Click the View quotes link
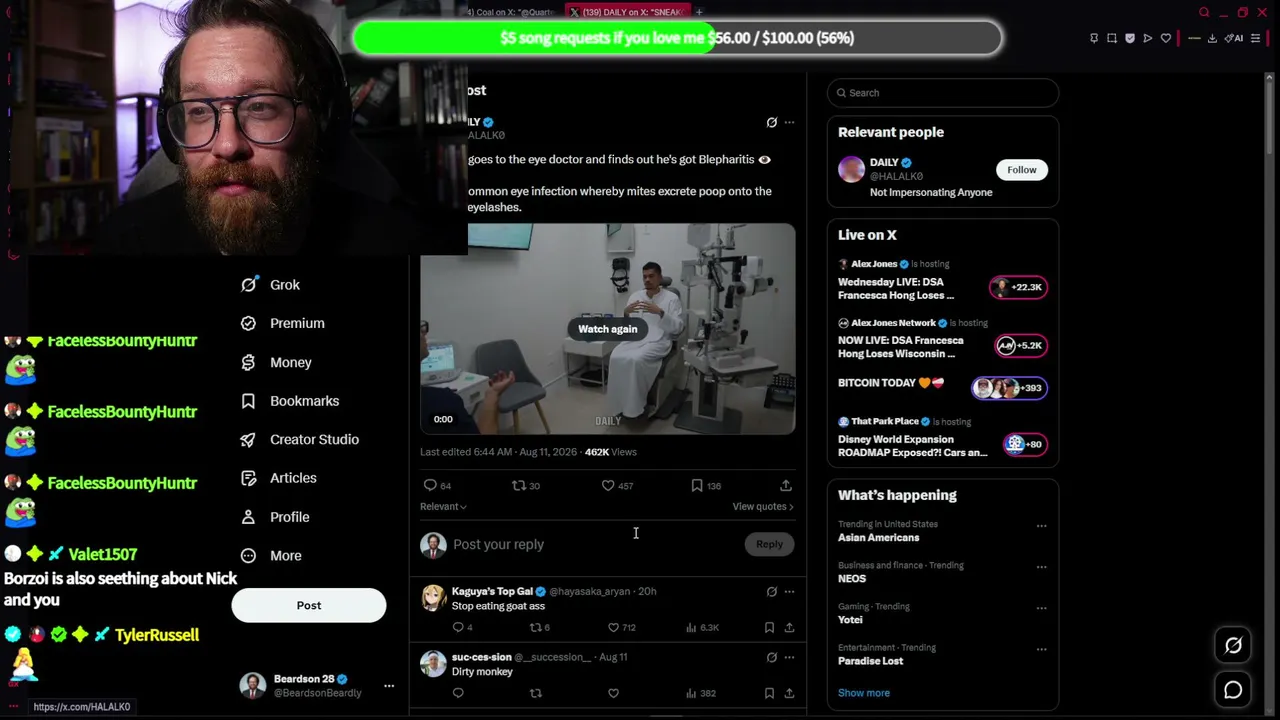The image size is (1280, 720). [x=763, y=507]
